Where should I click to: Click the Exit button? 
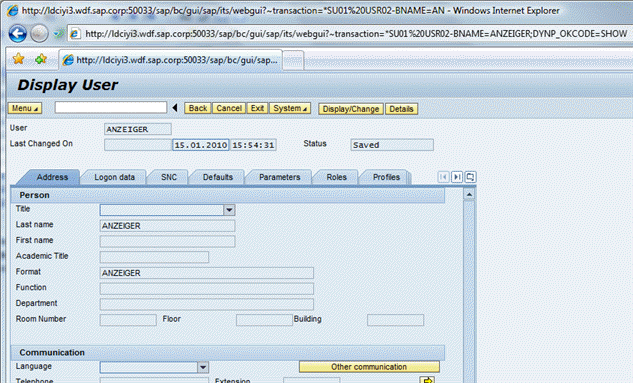257,108
